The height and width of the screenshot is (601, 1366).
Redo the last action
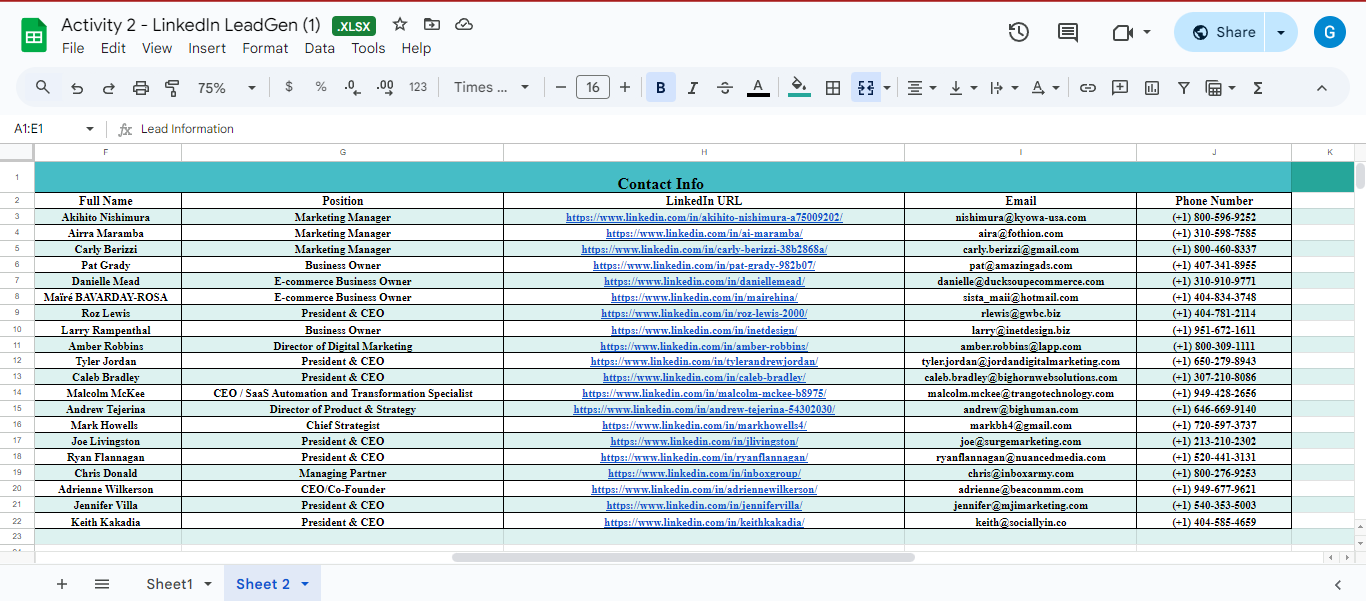[x=109, y=88]
